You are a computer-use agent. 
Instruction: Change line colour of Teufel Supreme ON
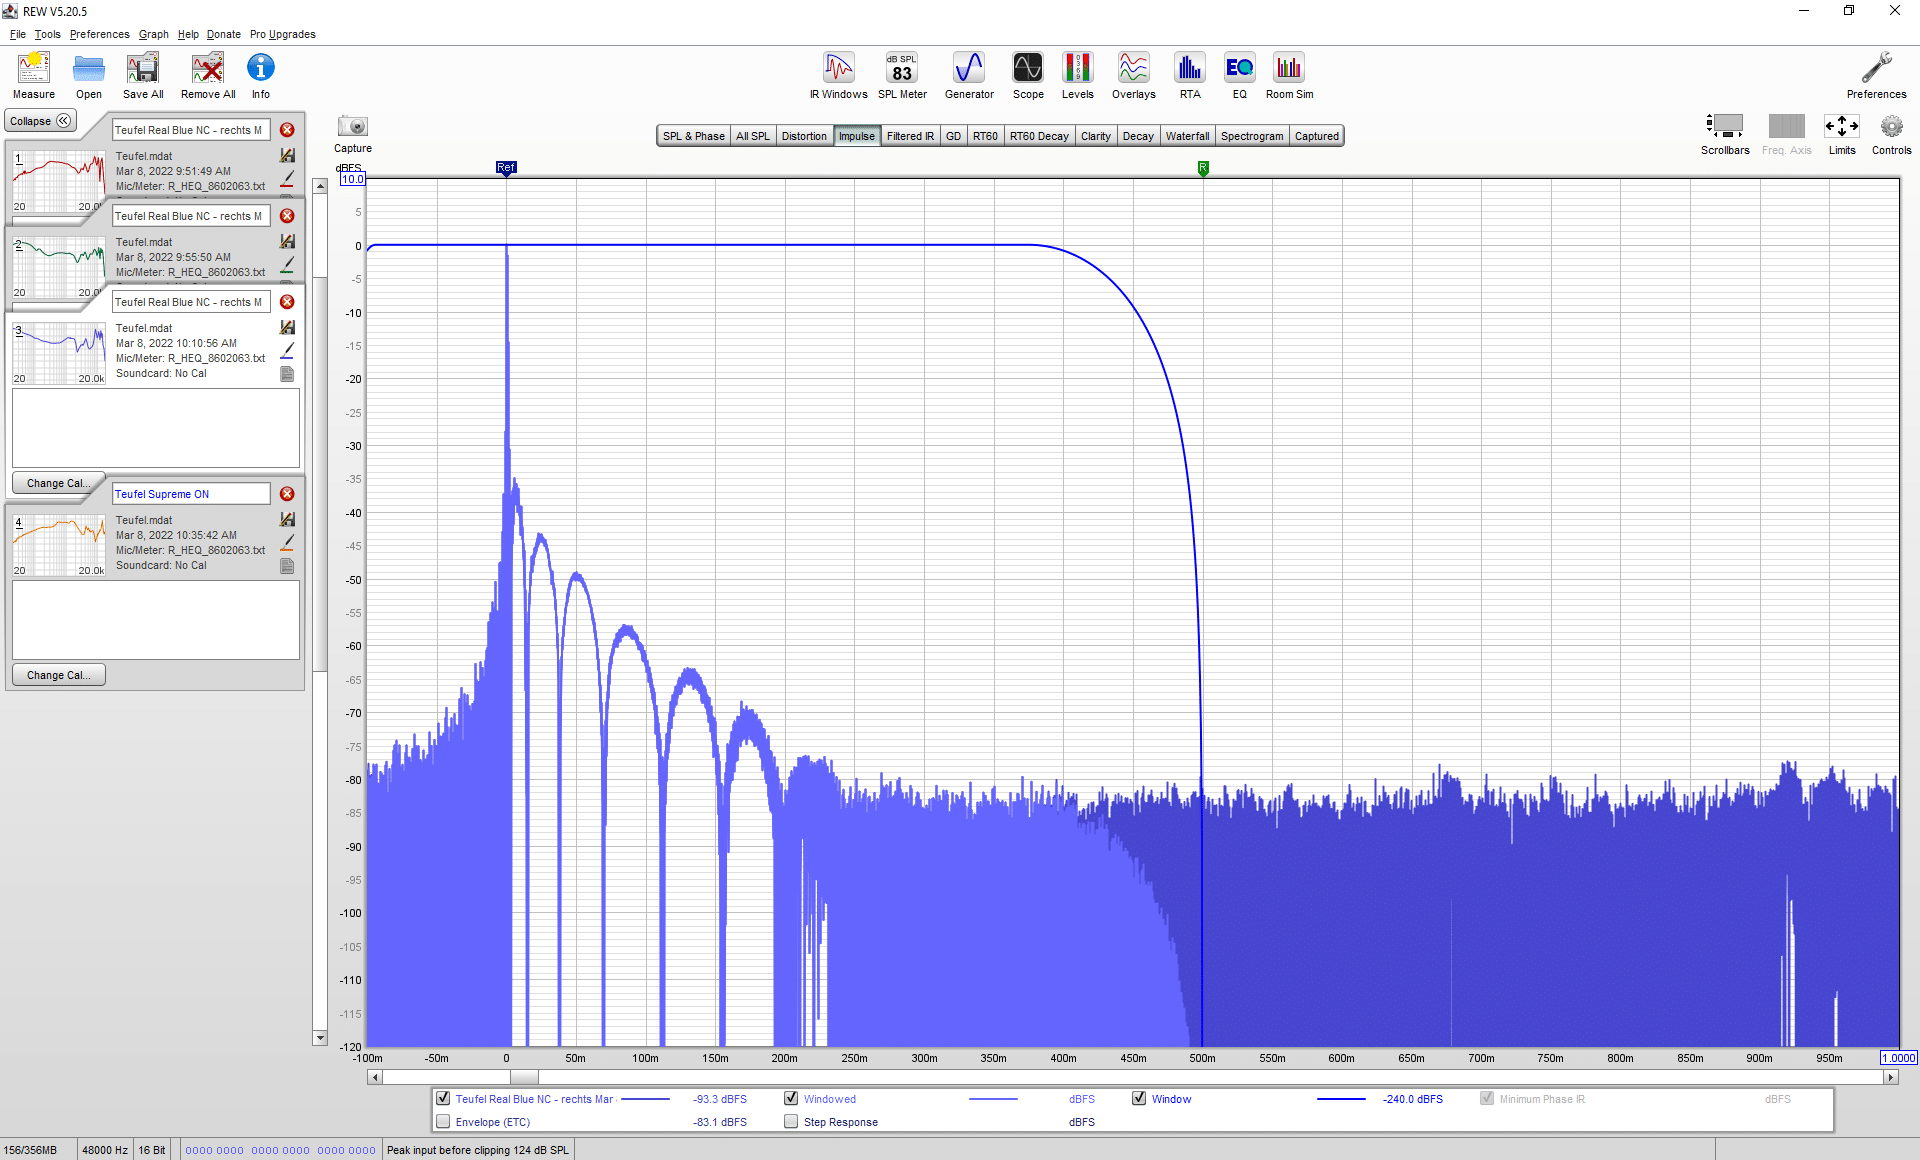287,543
